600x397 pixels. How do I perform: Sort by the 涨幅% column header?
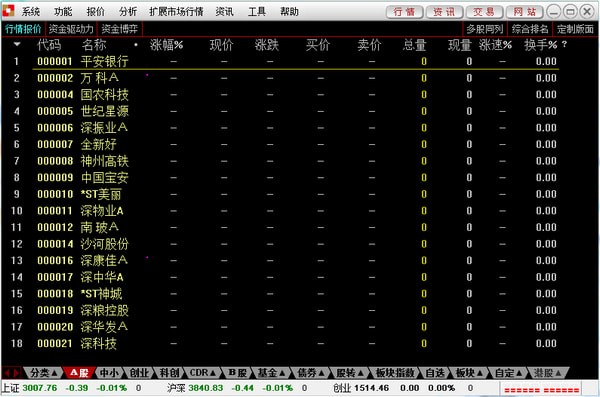166,45
